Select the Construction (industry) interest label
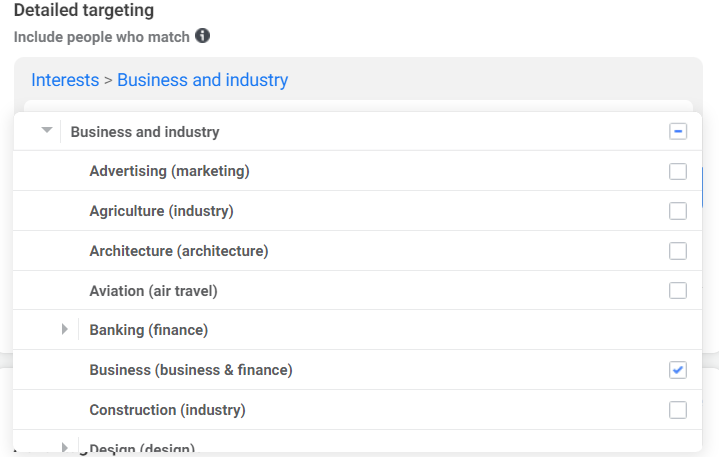Screen dimensions: 719x457 [167, 410]
